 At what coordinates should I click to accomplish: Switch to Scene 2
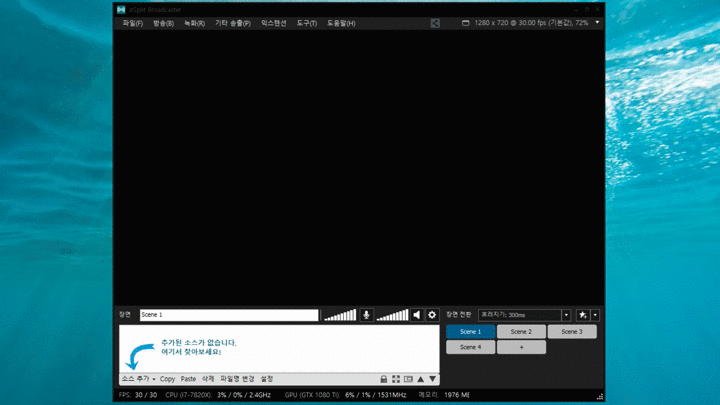pyautogui.click(x=521, y=332)
